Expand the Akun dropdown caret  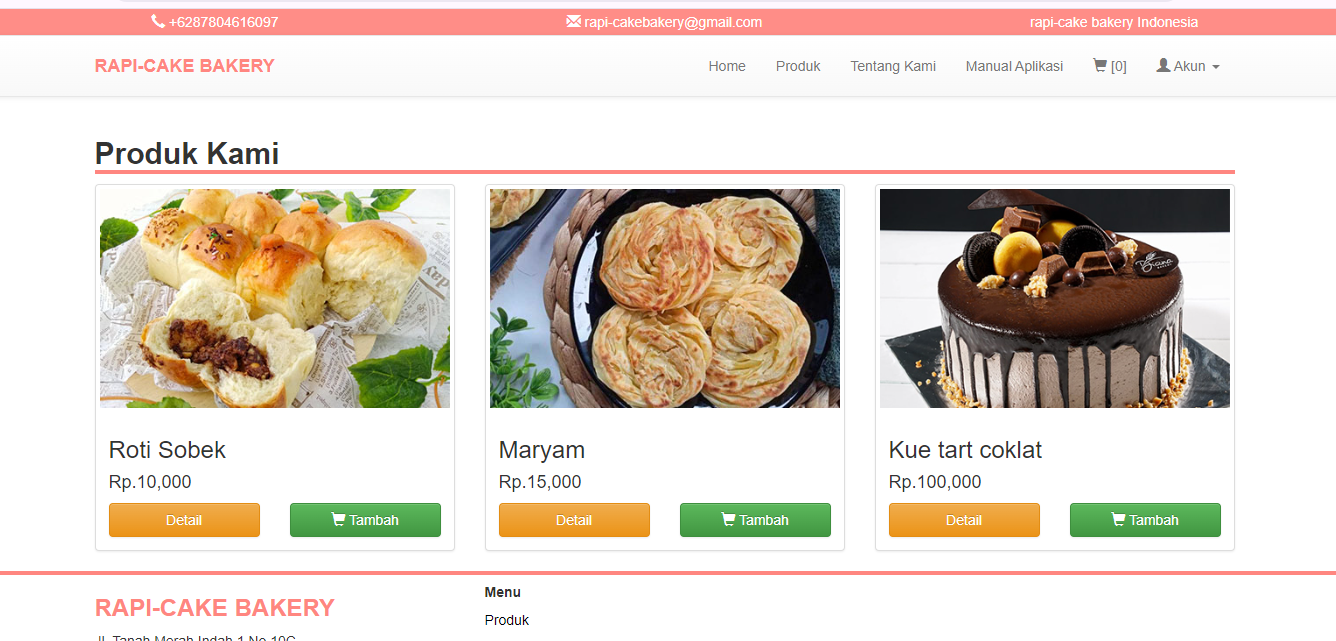click(x=1215, y=67)
